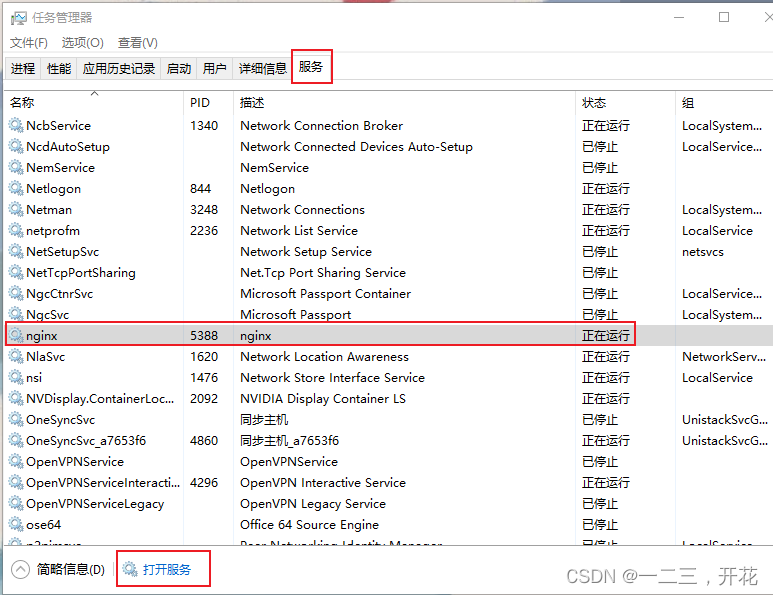Open services via 打开服务 link
Screen dimensions: 773x595
(167, 569)
